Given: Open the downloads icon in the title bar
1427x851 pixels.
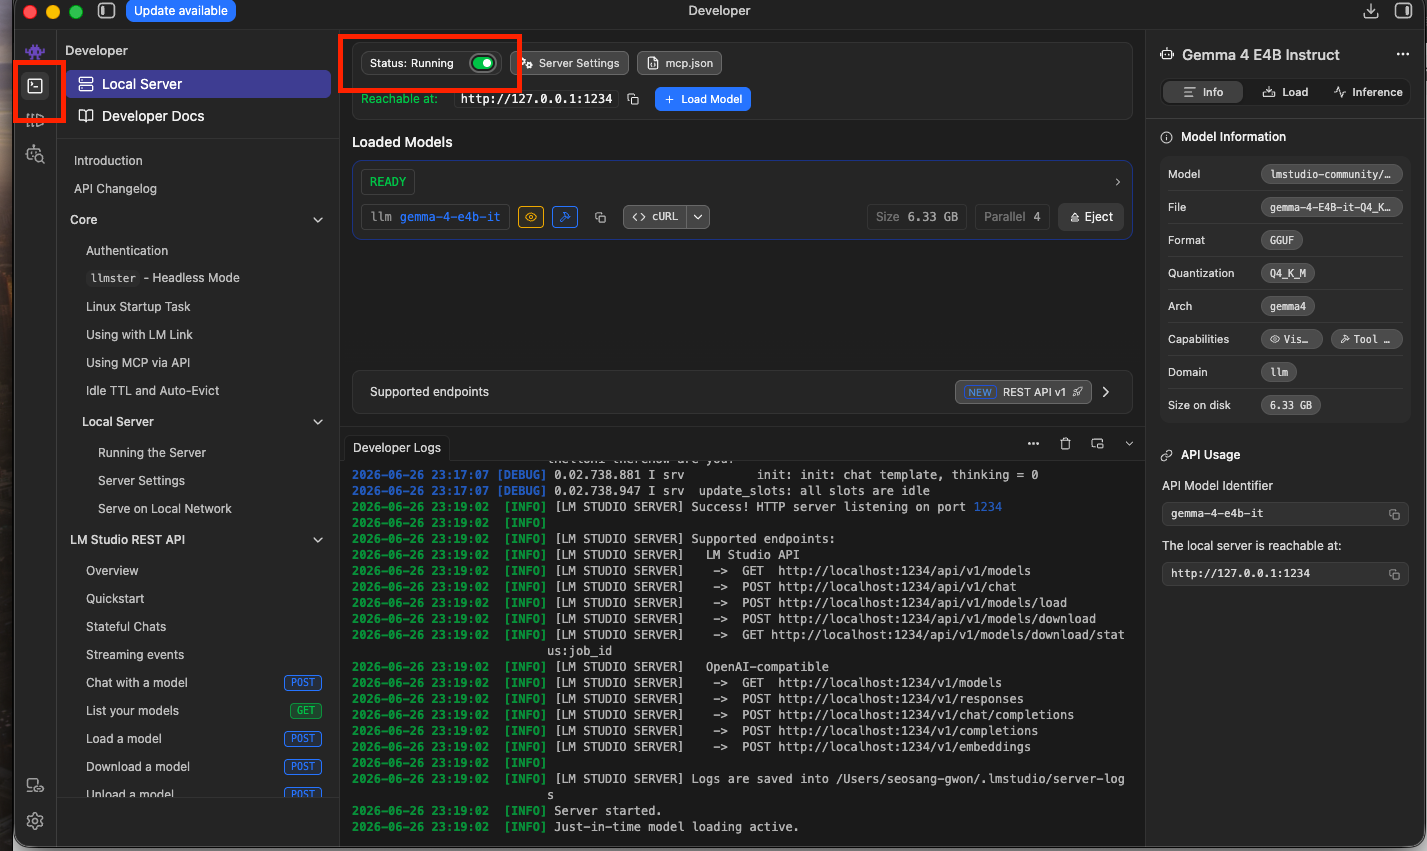Looking at the screenshot, I should [1371, 11].
